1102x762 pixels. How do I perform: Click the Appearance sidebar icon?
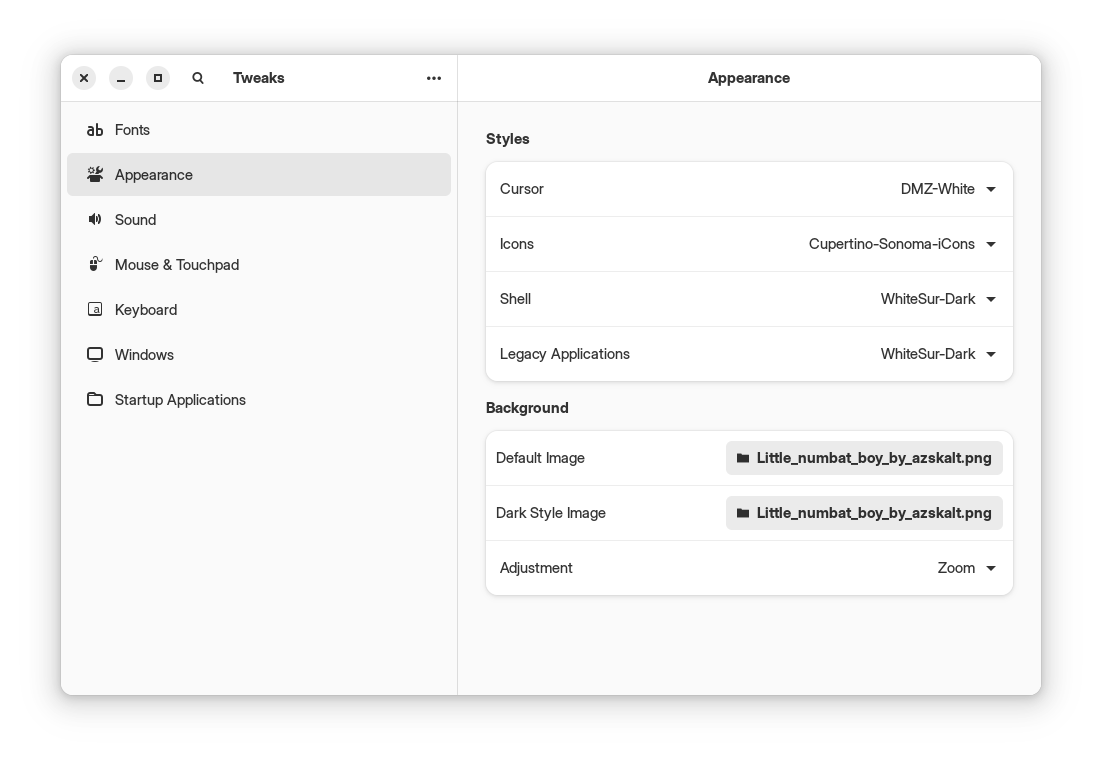(95, 174)
